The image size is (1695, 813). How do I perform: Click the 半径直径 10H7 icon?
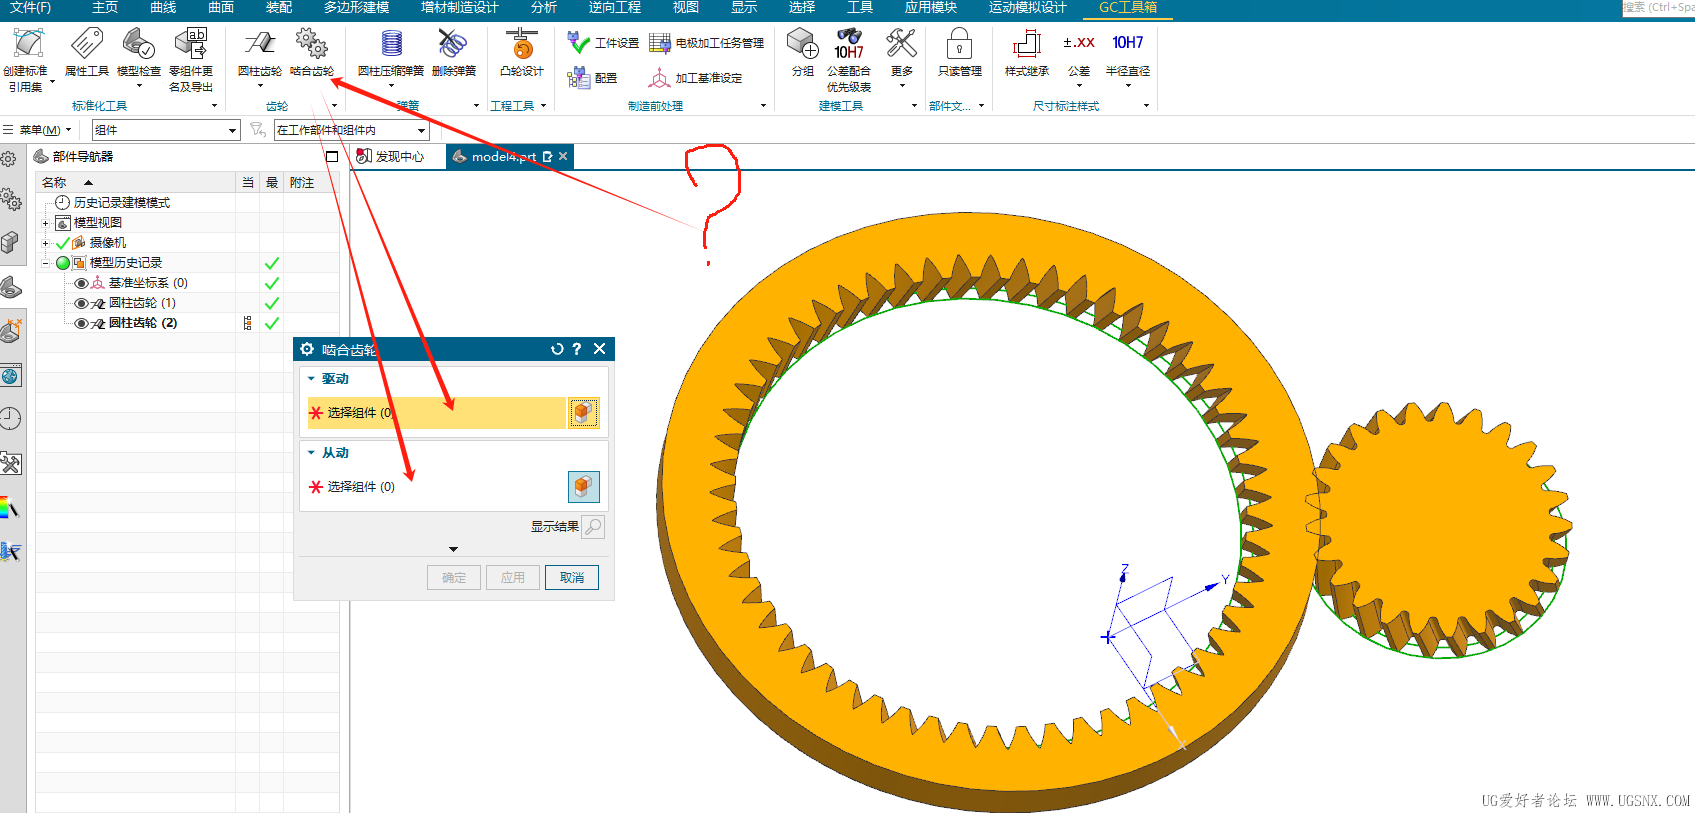pyautogui.click(x=1128, y=43)
